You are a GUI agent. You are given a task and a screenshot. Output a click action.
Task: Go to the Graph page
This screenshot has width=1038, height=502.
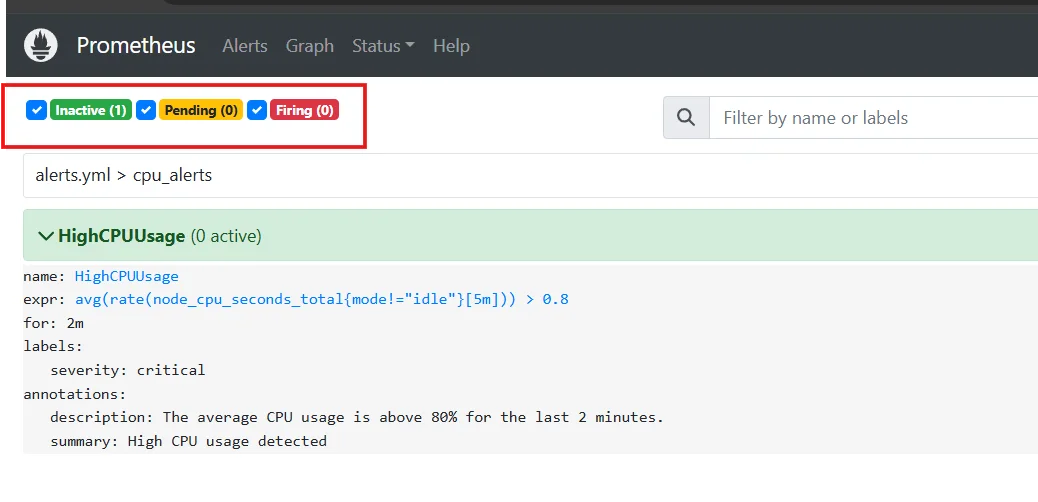pyautogui.click(x=310, y=46)
